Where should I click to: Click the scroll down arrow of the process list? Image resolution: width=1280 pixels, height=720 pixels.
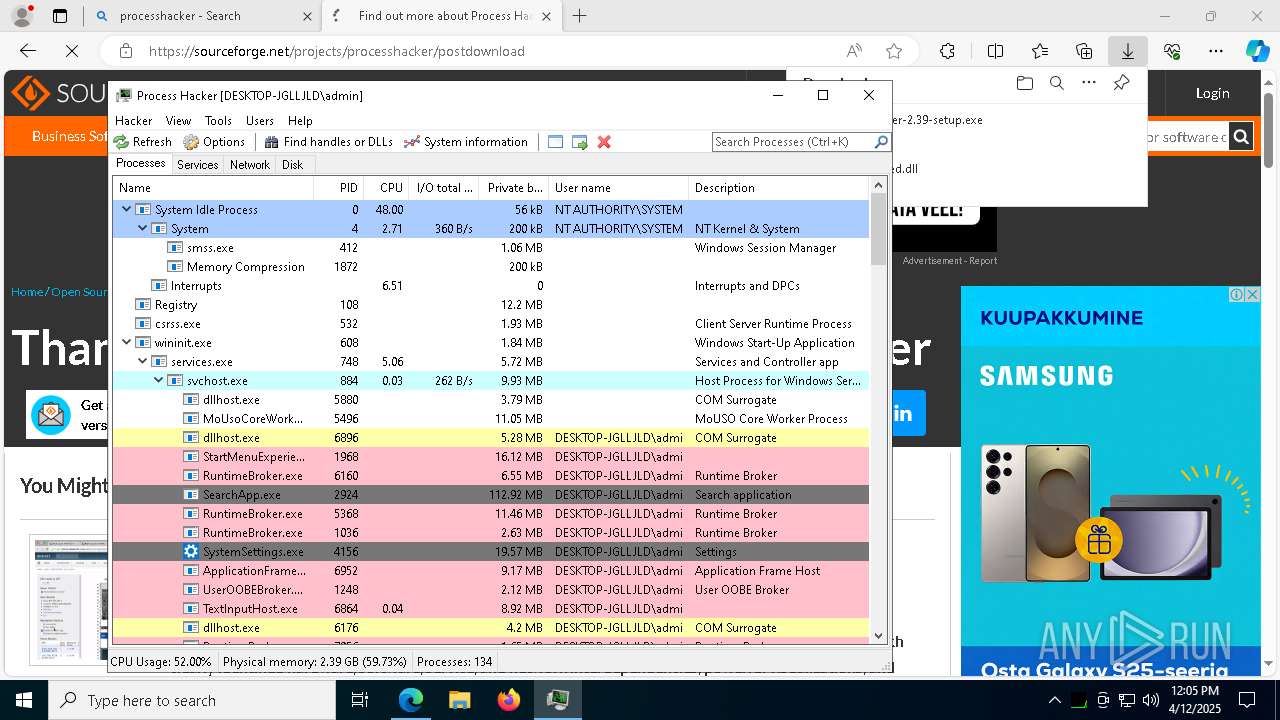tap(878, 635)
